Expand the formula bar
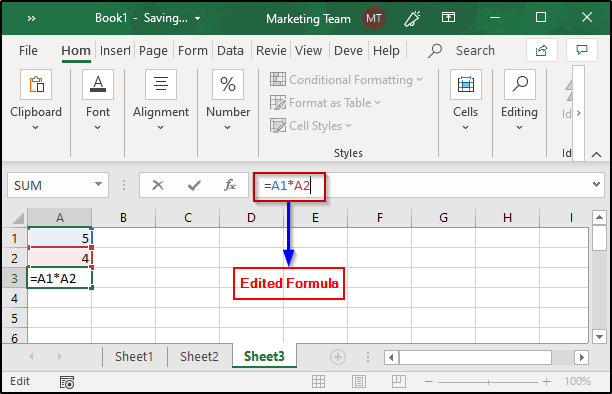The width and height of the screenshot is (612, 394). 596,184
